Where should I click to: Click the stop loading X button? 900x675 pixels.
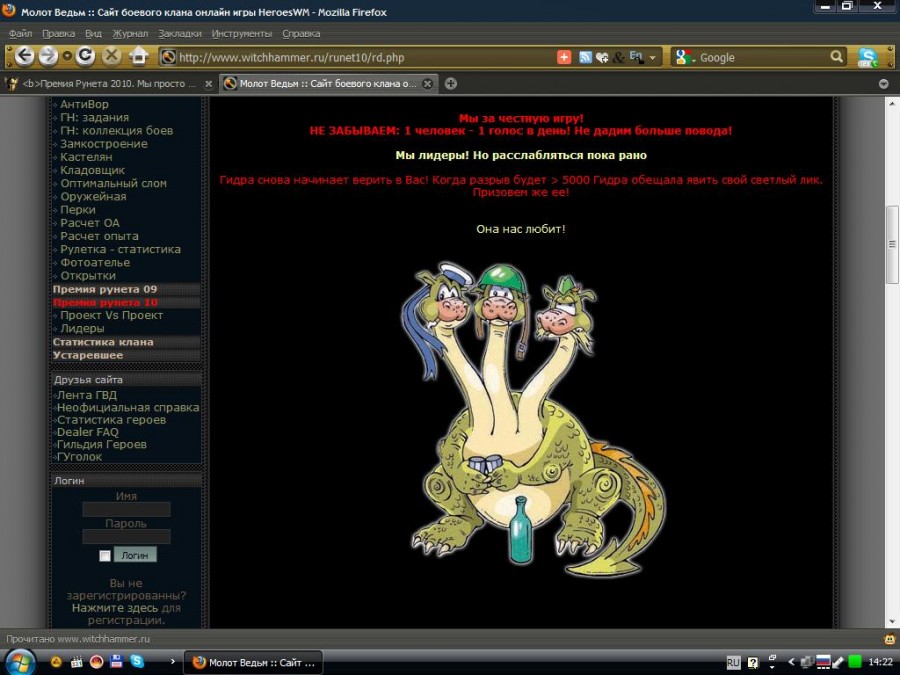(x=111, y=56)
